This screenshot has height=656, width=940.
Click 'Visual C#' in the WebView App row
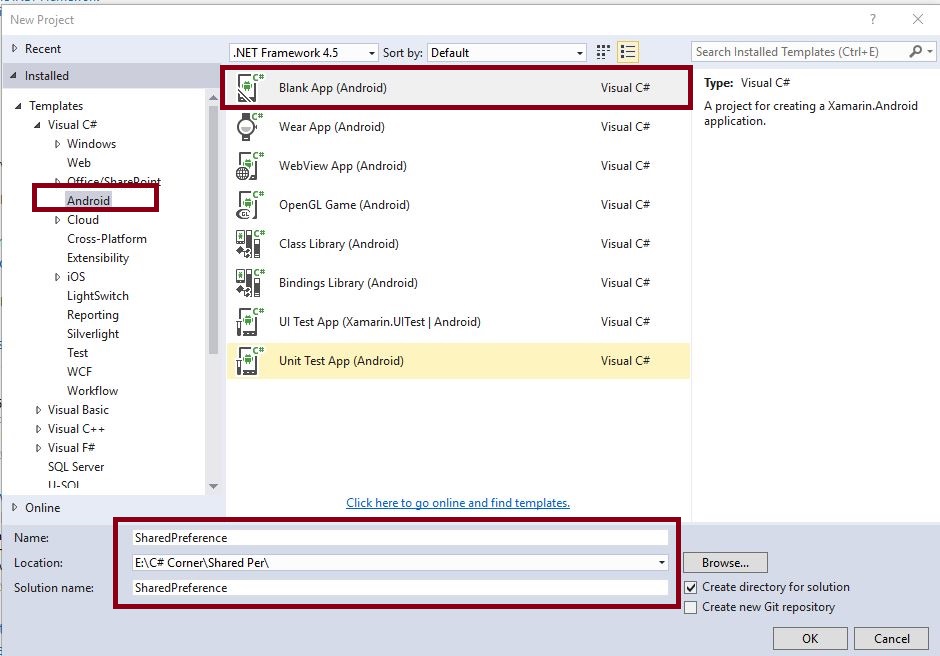tap(625, 165)
